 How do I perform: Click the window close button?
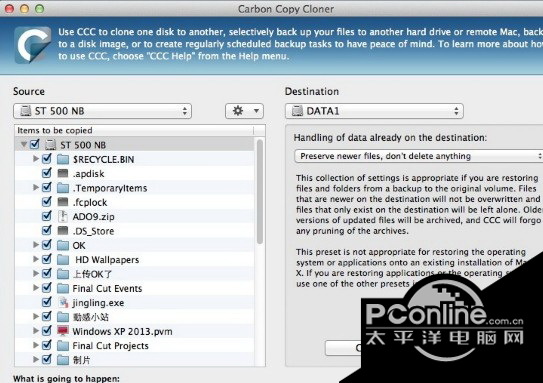pyautogui.click(x=9, y=9)
